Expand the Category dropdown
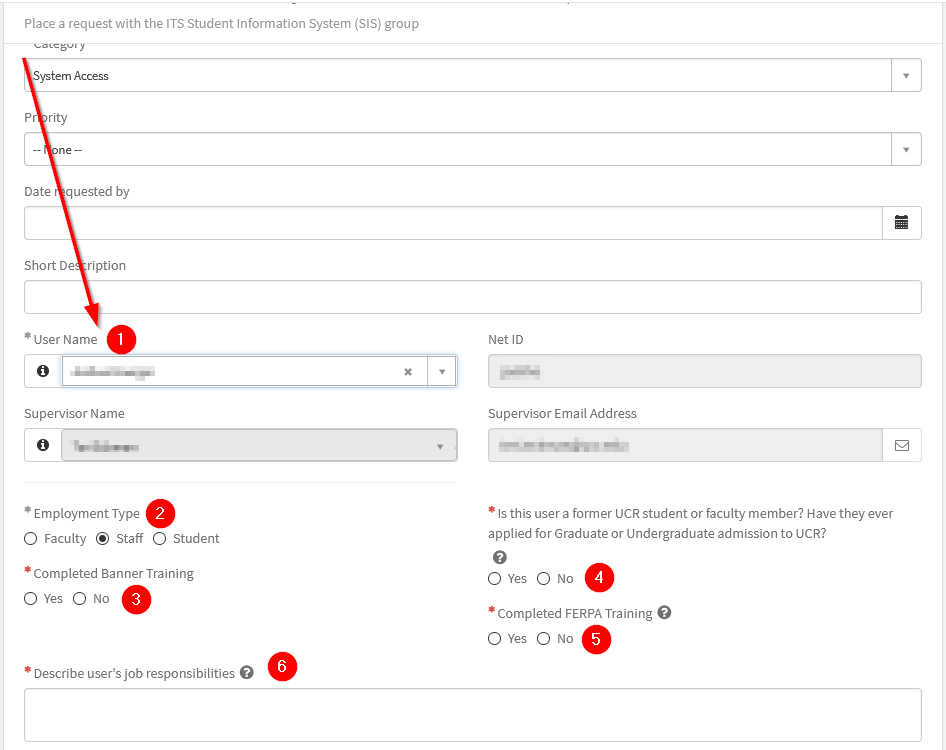Viewport: 946px width, 750px height. pos(905,76)
